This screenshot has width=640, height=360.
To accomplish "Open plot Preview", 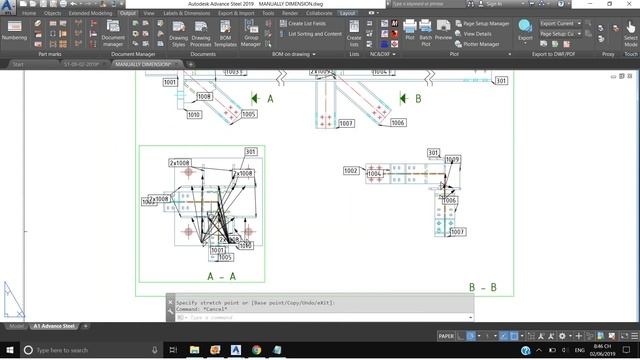I will [443, 29].
